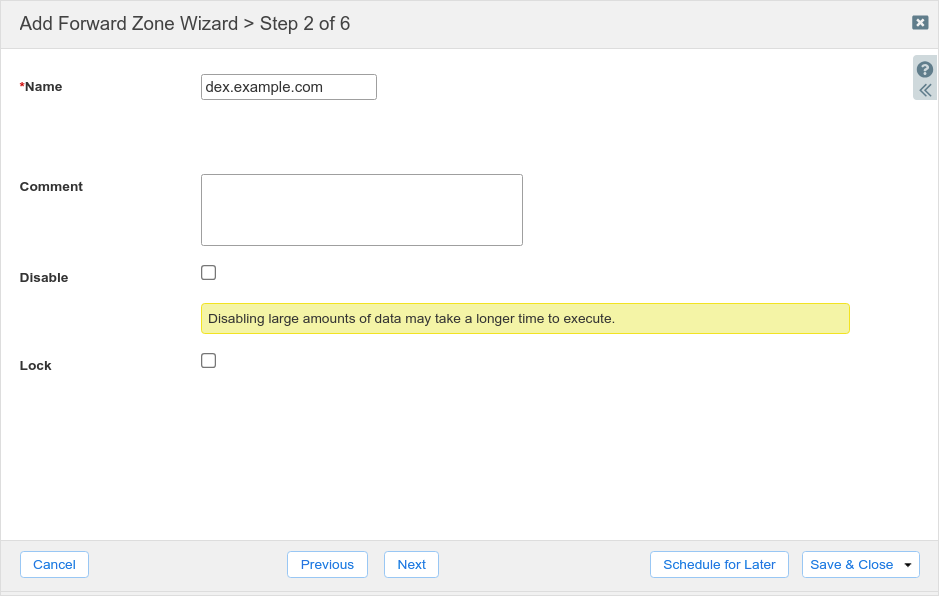Viewport: 939px width, 596px height.
Task: Click the Name field label
Action: pyautogui.click(x=43, y=87)
